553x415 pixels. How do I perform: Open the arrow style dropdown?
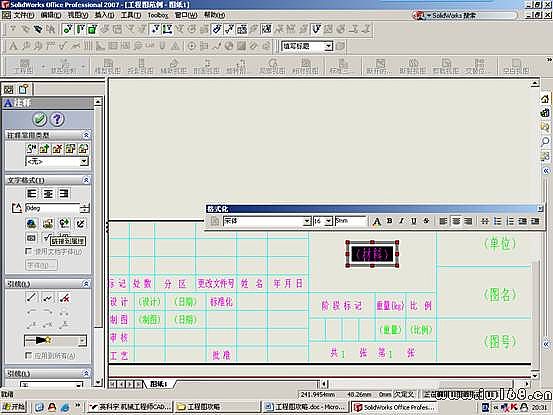(82, 341)
